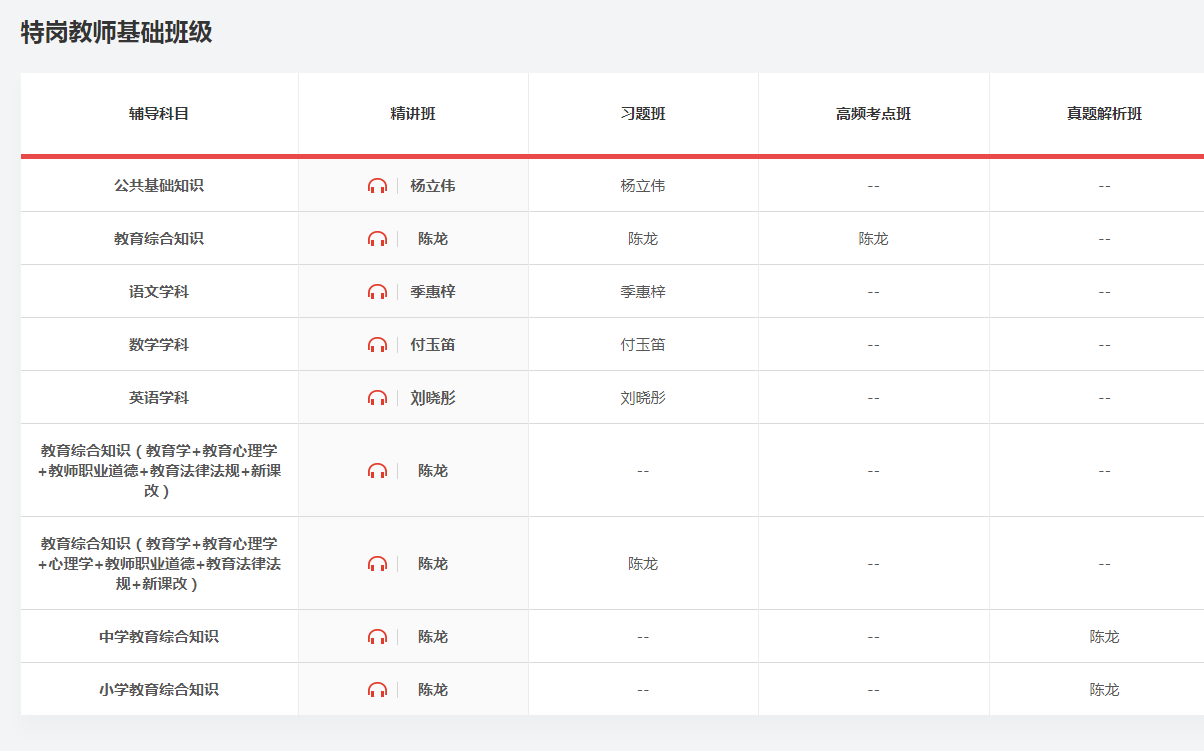Play audio icon next to 季惠梓 in 精讲班

tap(377, 292)
